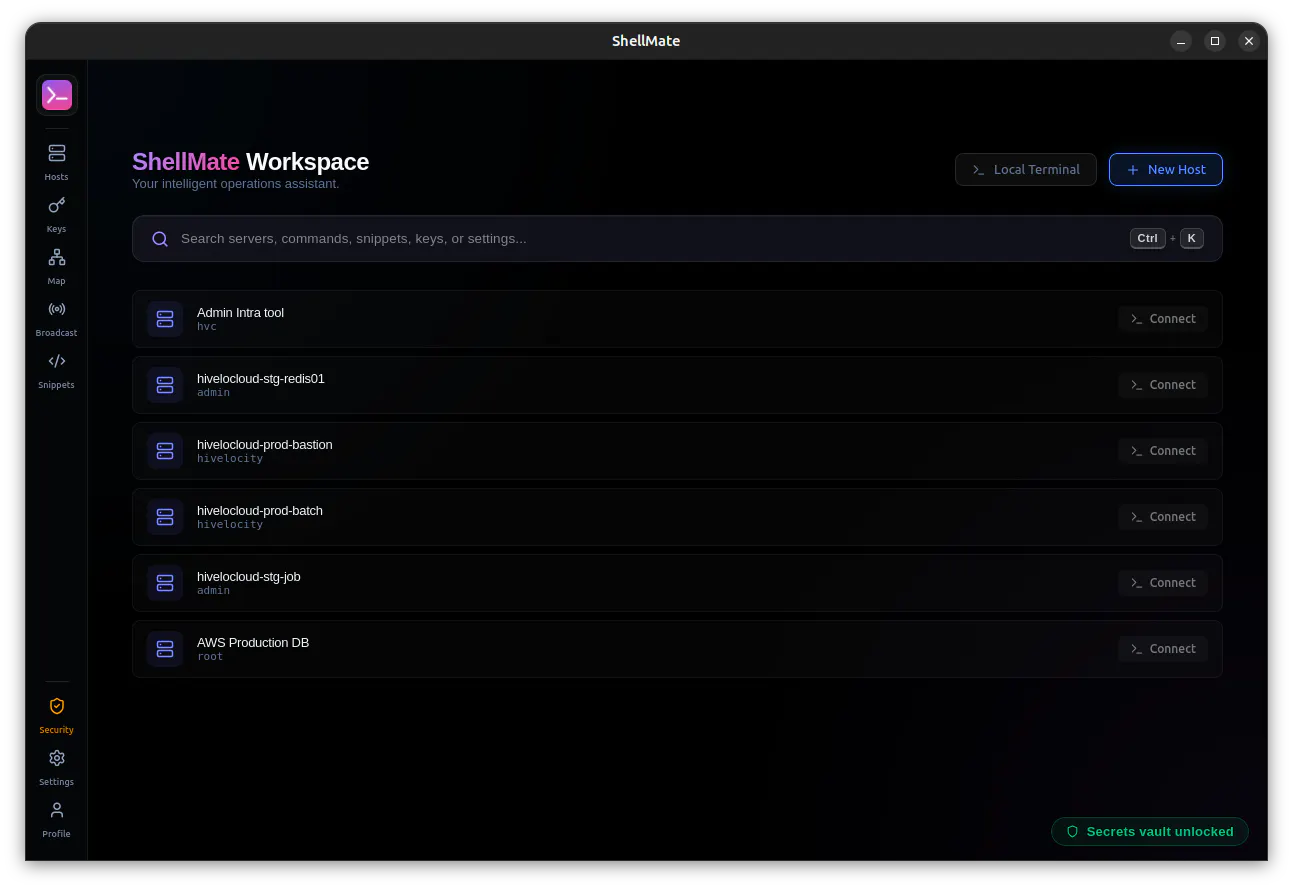The width and height of the screenshot is (1293, 889).
Task: Click the server icon for hivelocloud-prod-batch
Action: click(x=165, y=517)
